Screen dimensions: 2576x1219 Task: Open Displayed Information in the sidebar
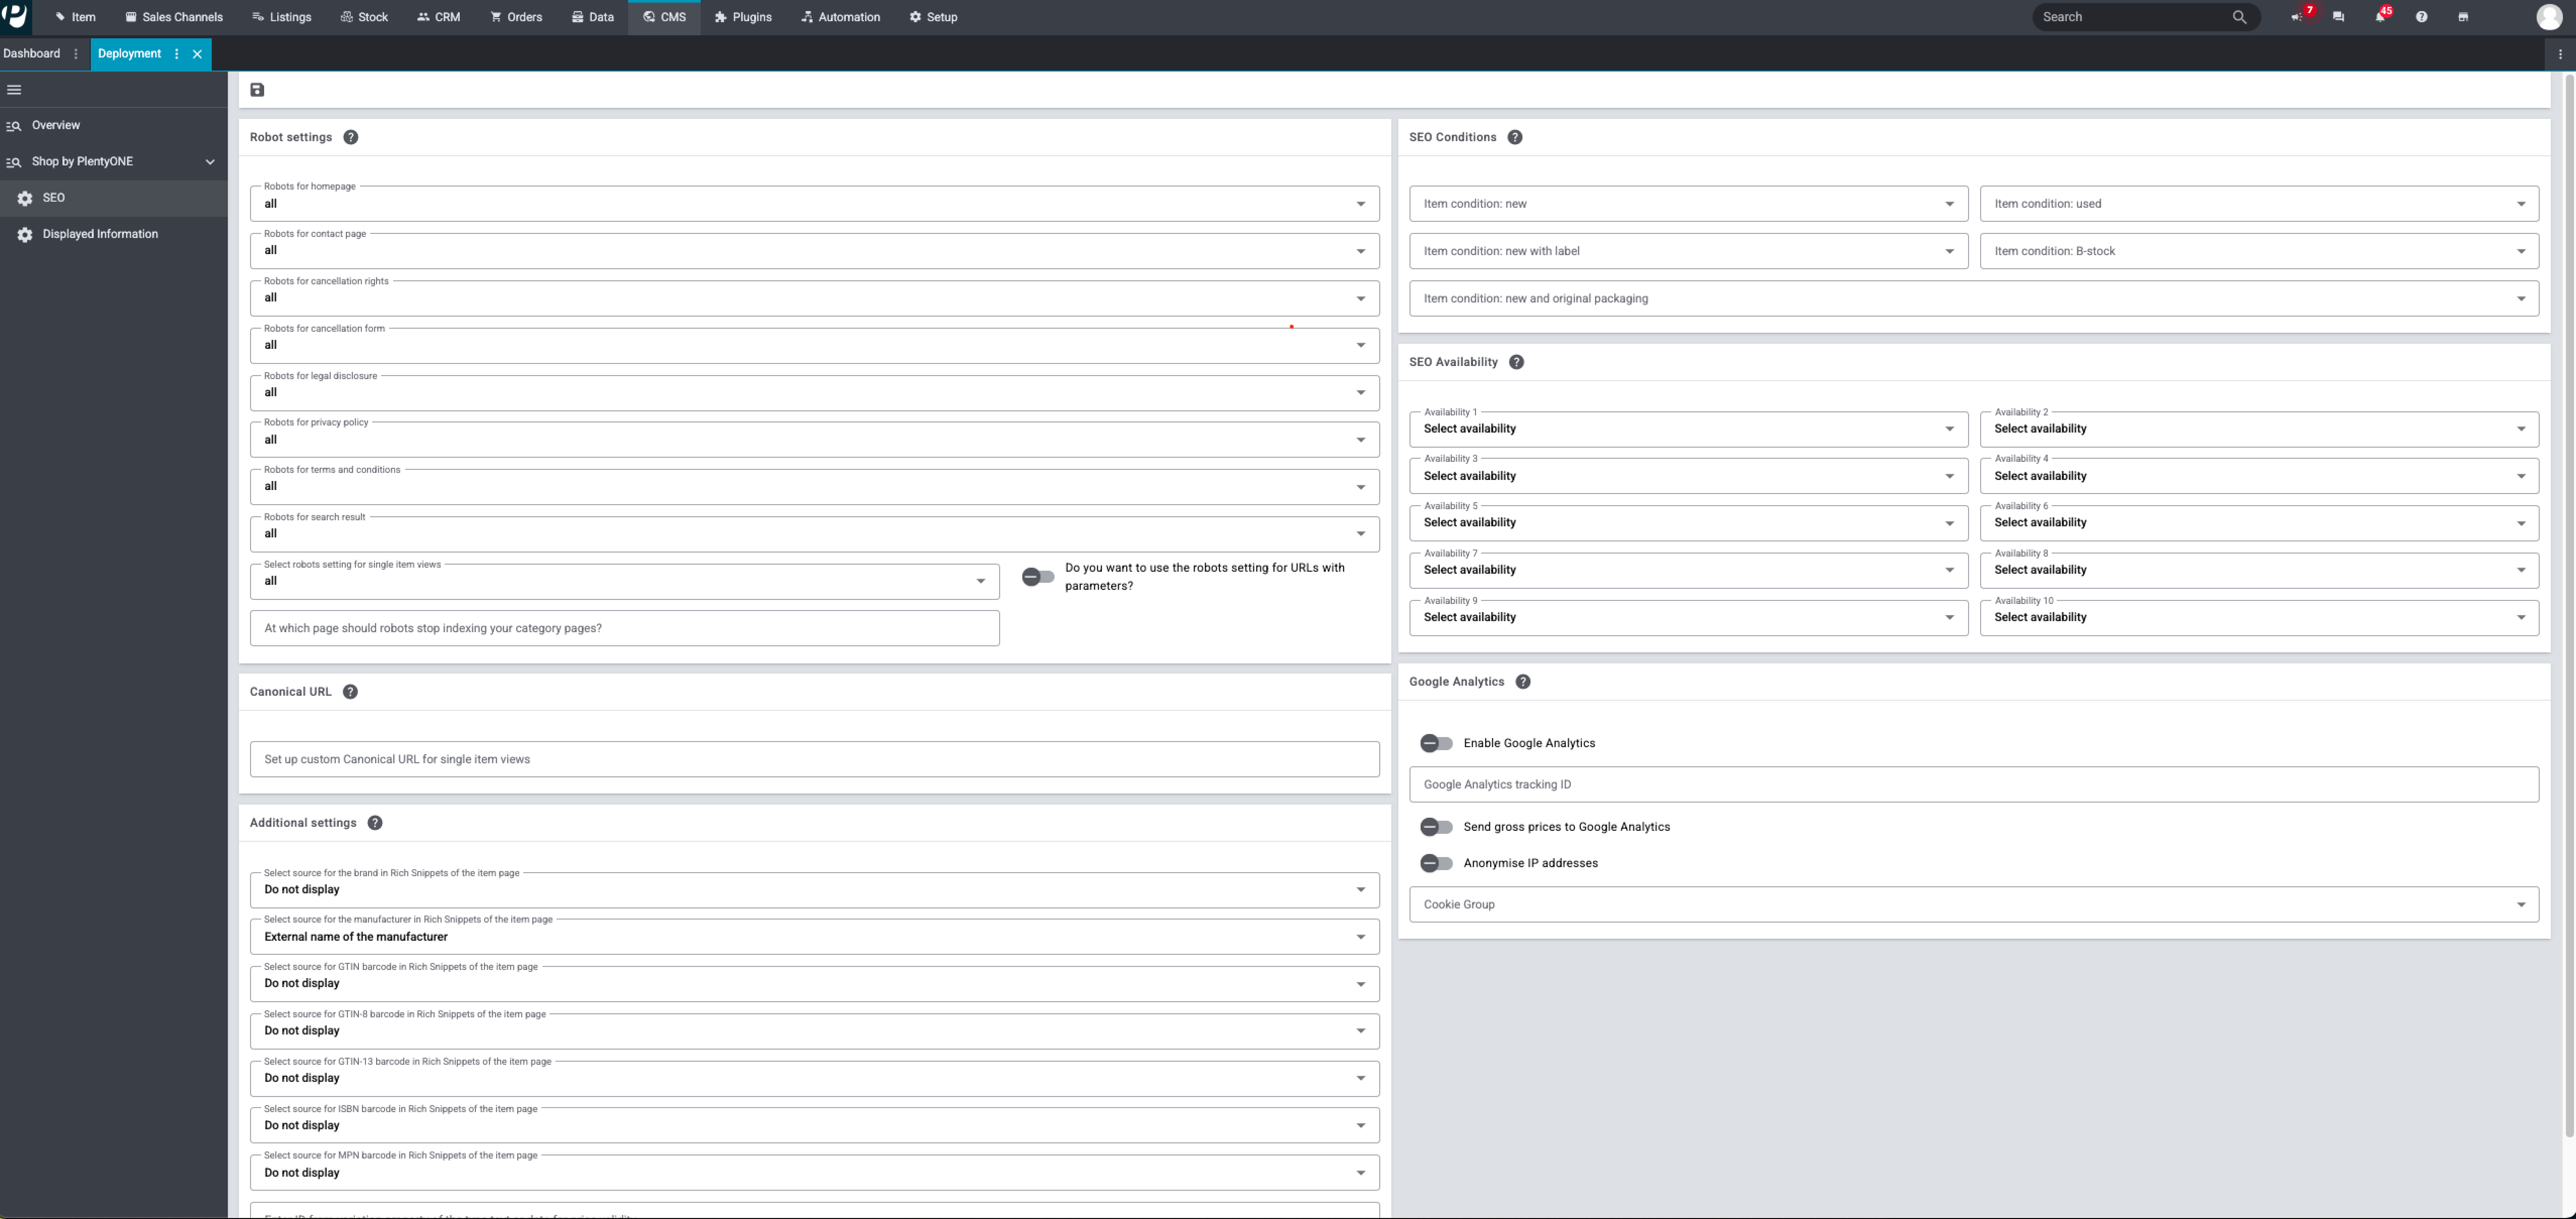(100, 234)
